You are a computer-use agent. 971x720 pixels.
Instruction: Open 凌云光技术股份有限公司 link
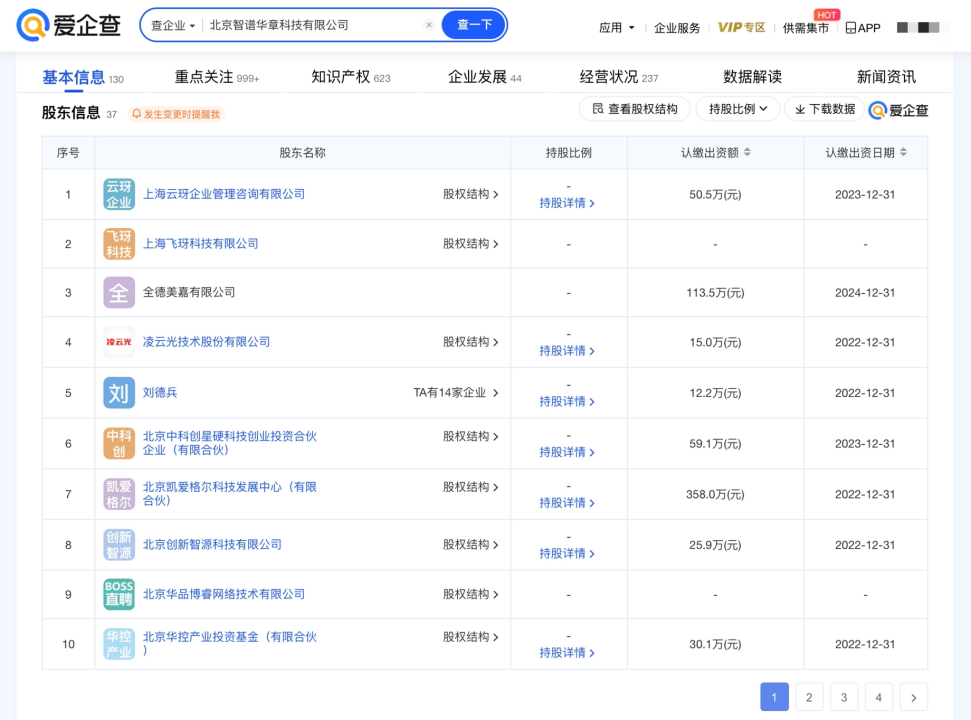pyautogui.click(x=207, y=342)
